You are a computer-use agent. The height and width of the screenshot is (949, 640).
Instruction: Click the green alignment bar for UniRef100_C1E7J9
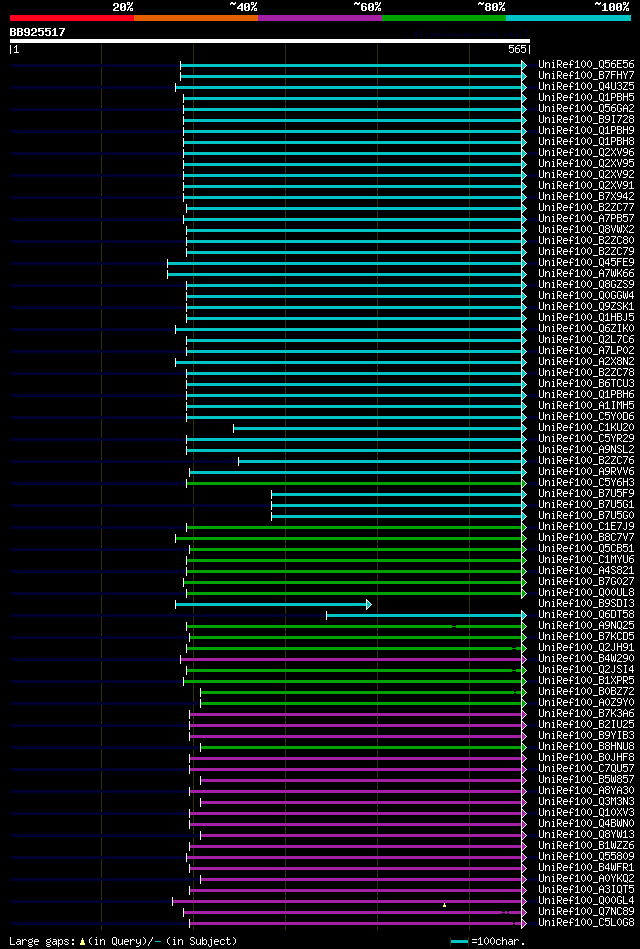tap(356, 527)
